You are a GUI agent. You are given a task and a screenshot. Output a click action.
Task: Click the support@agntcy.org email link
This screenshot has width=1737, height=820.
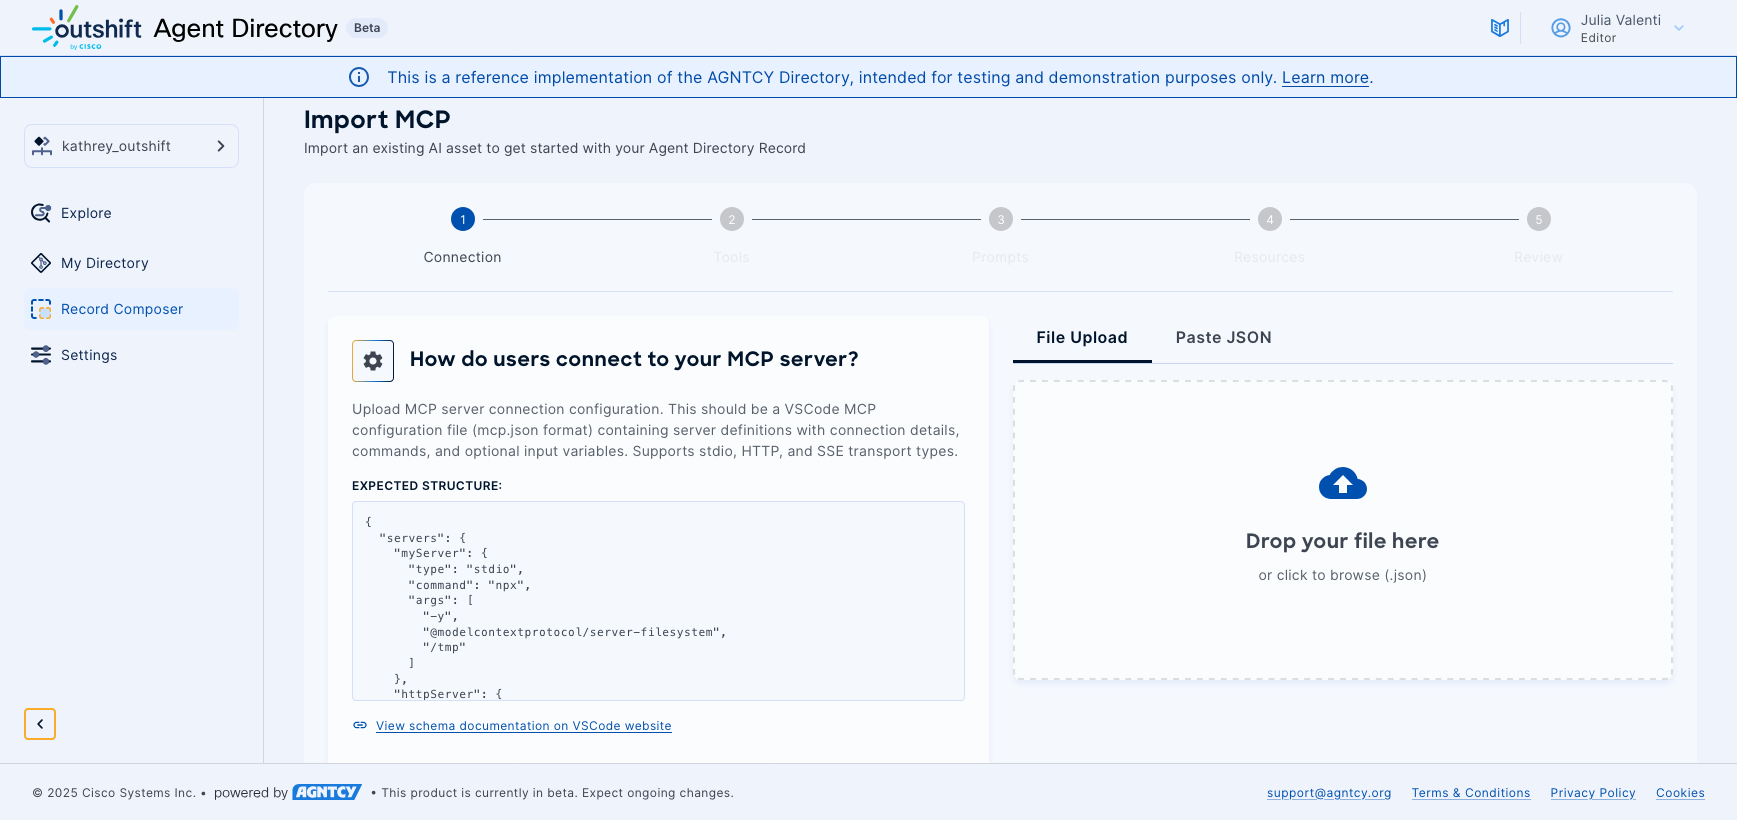(x=1328, y=793)
